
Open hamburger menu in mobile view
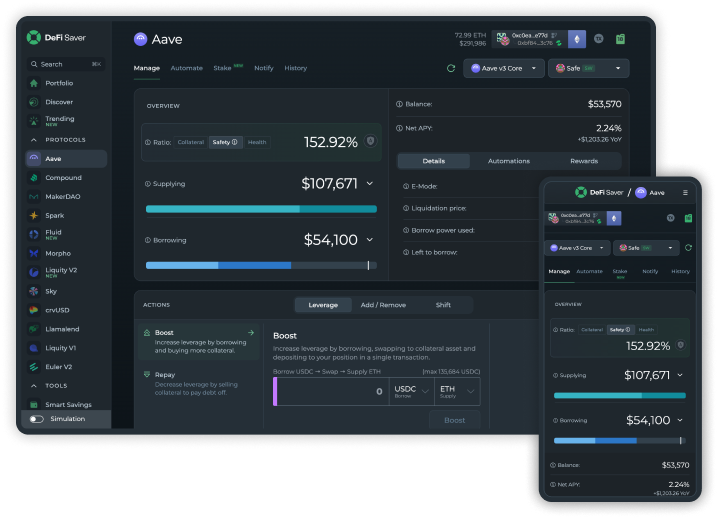pos(685,192)
